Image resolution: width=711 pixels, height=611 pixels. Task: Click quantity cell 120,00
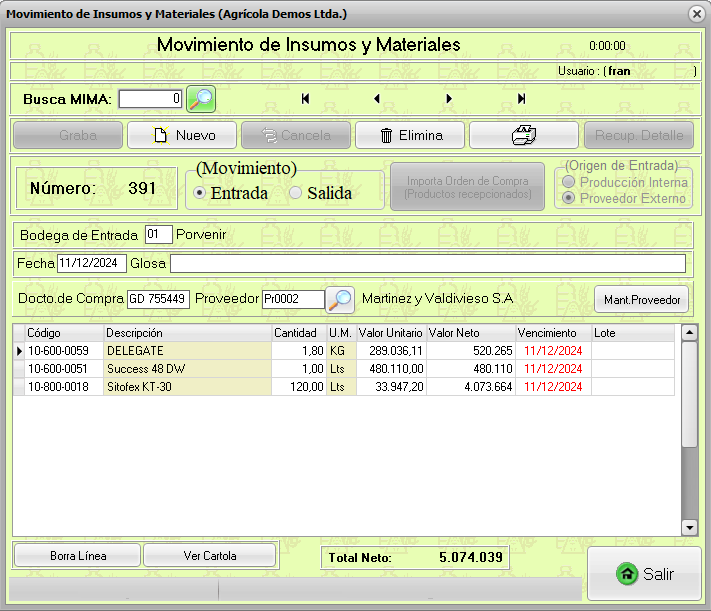coord(299,387)
